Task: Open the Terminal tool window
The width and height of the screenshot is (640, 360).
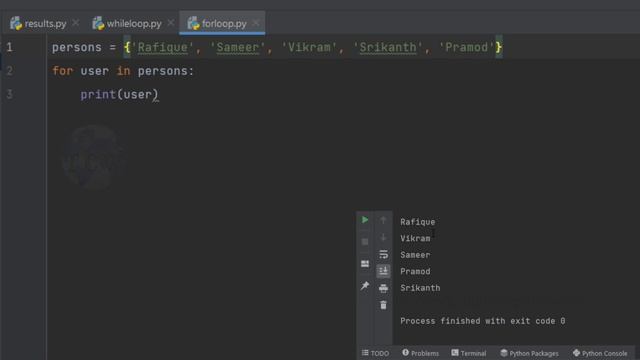Action: click(469, 353)
